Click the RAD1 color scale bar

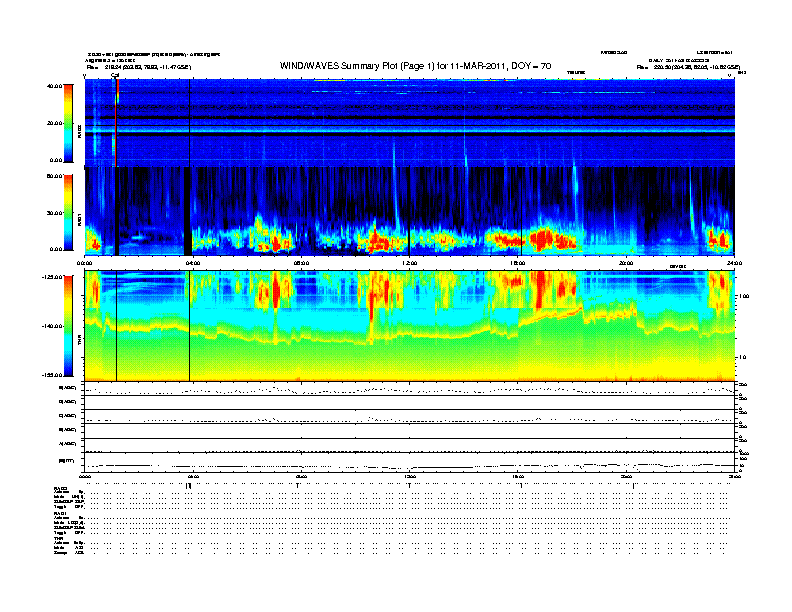pos(68,212)
